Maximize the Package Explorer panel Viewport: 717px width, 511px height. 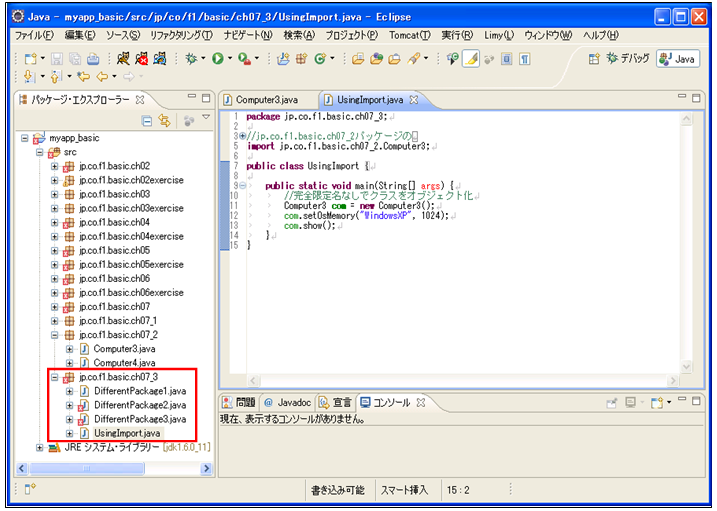tap(206, 99)
